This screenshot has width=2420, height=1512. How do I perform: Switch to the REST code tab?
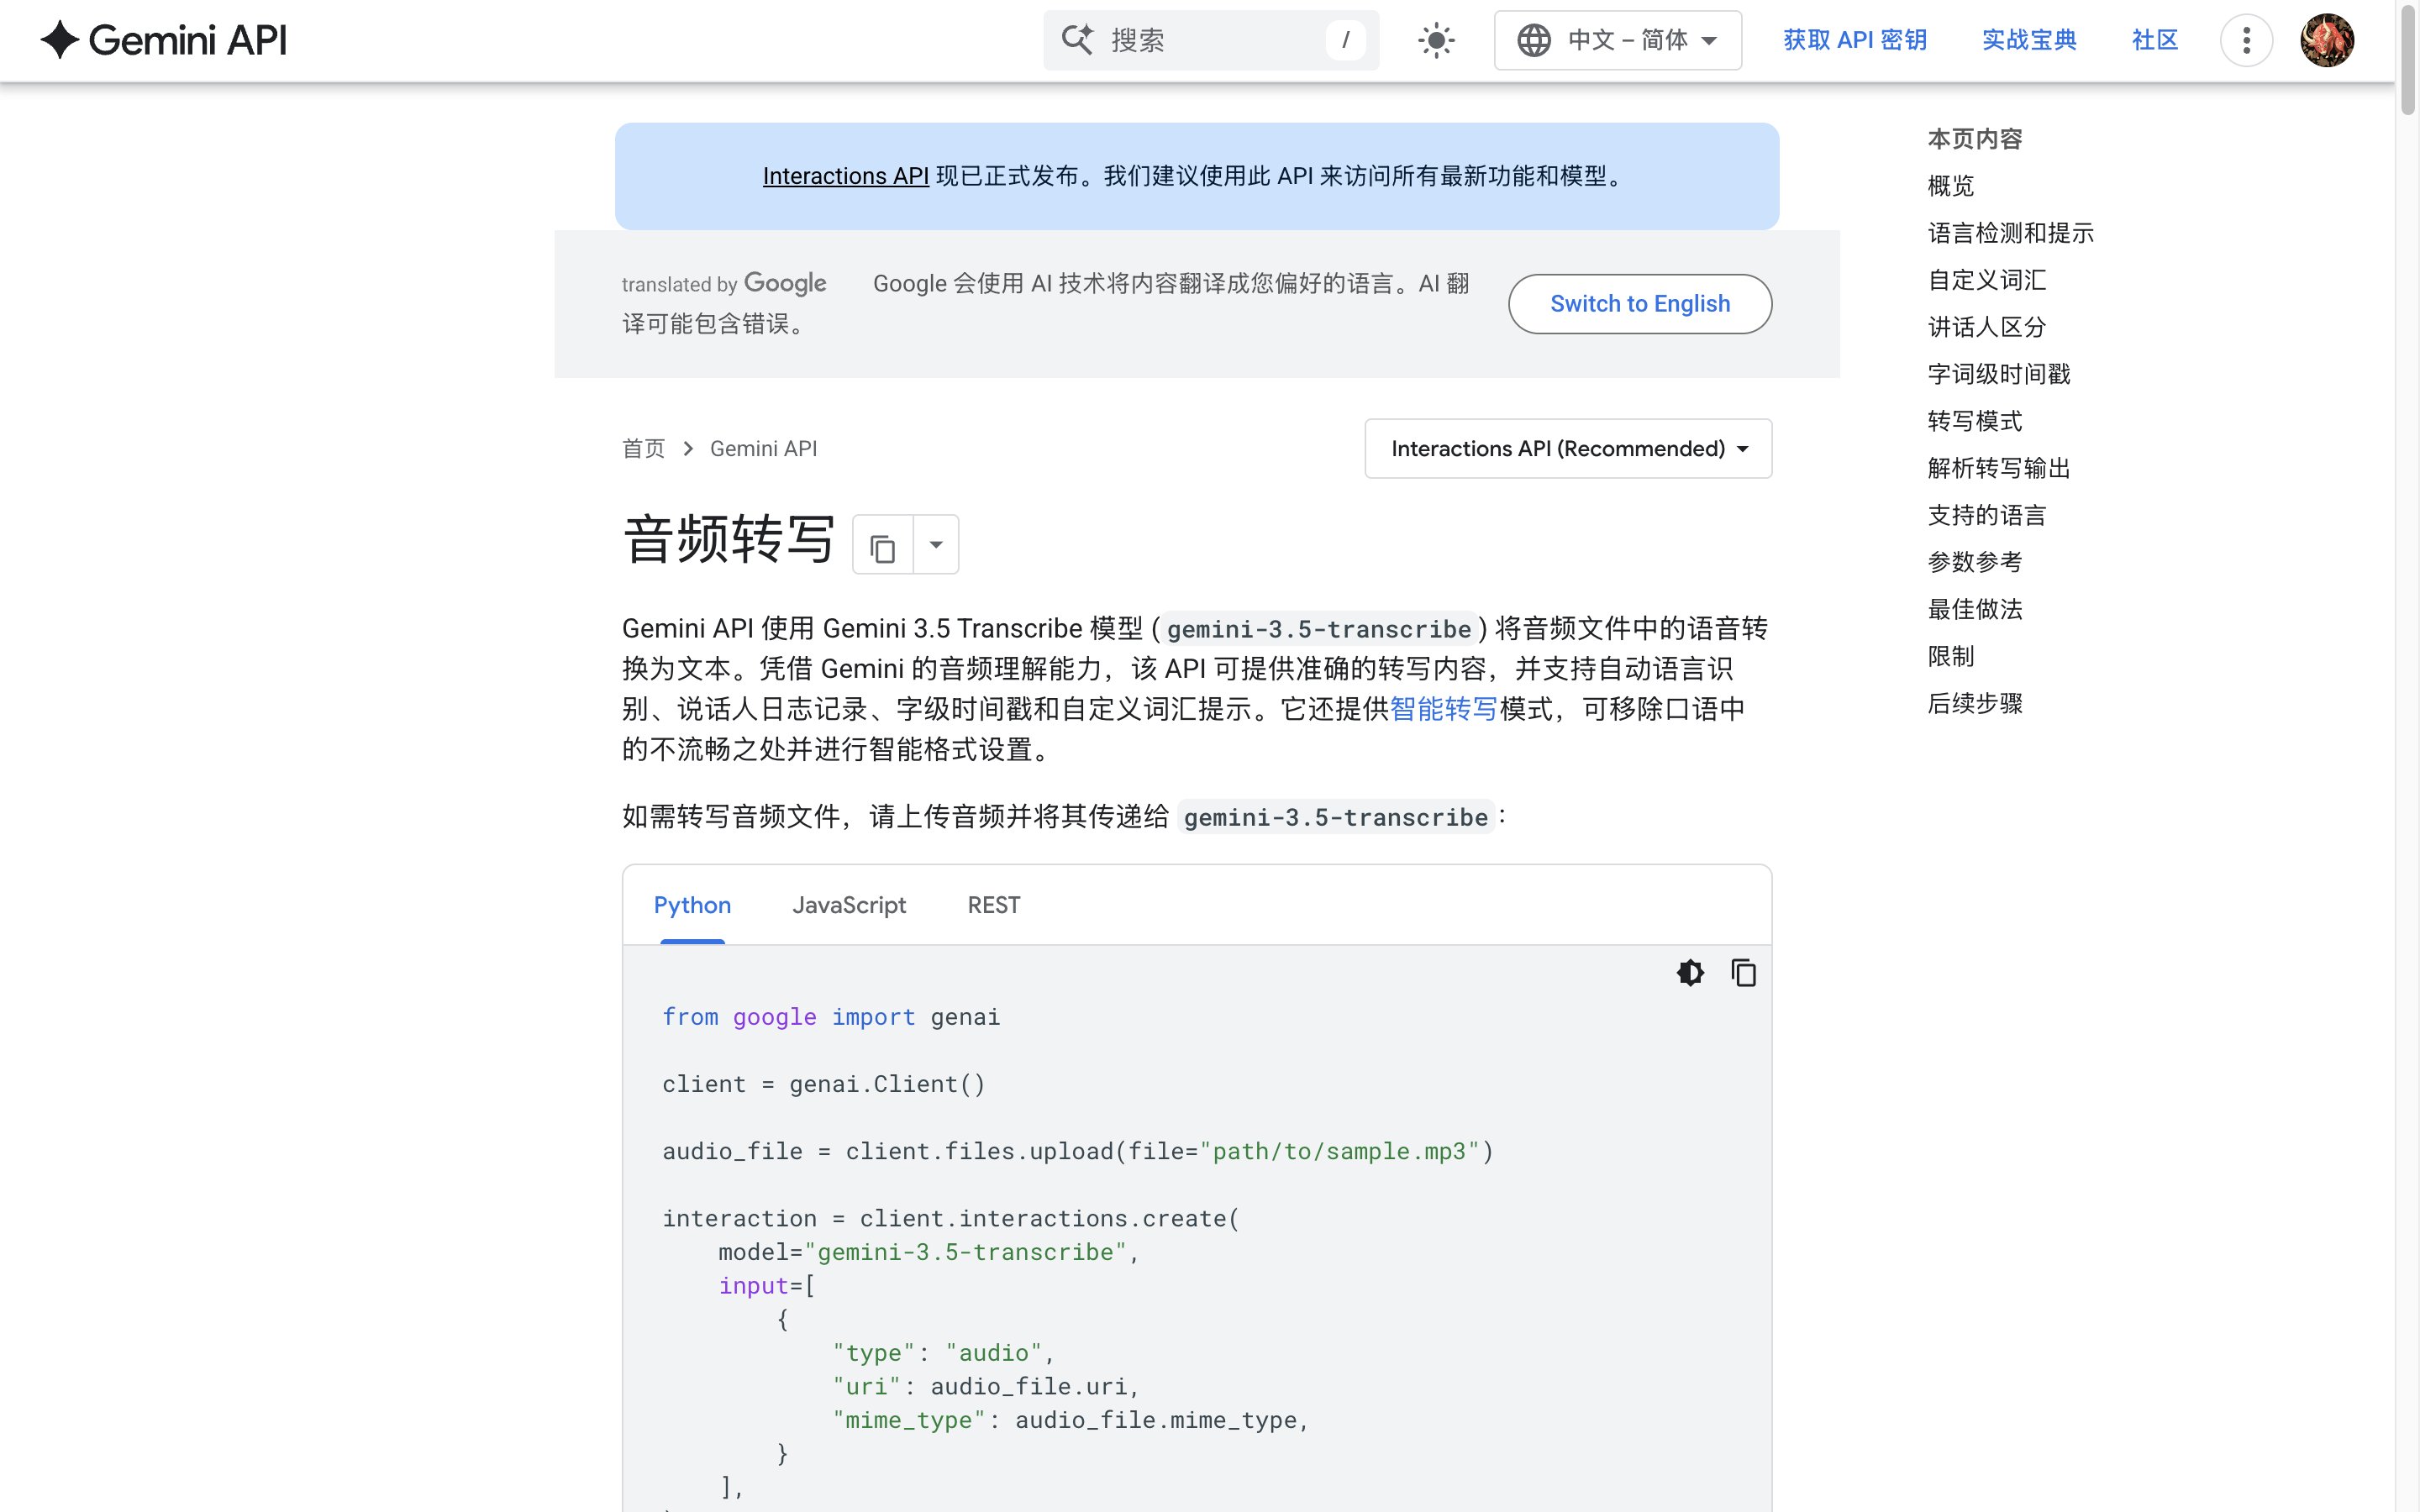click(994, 905)
